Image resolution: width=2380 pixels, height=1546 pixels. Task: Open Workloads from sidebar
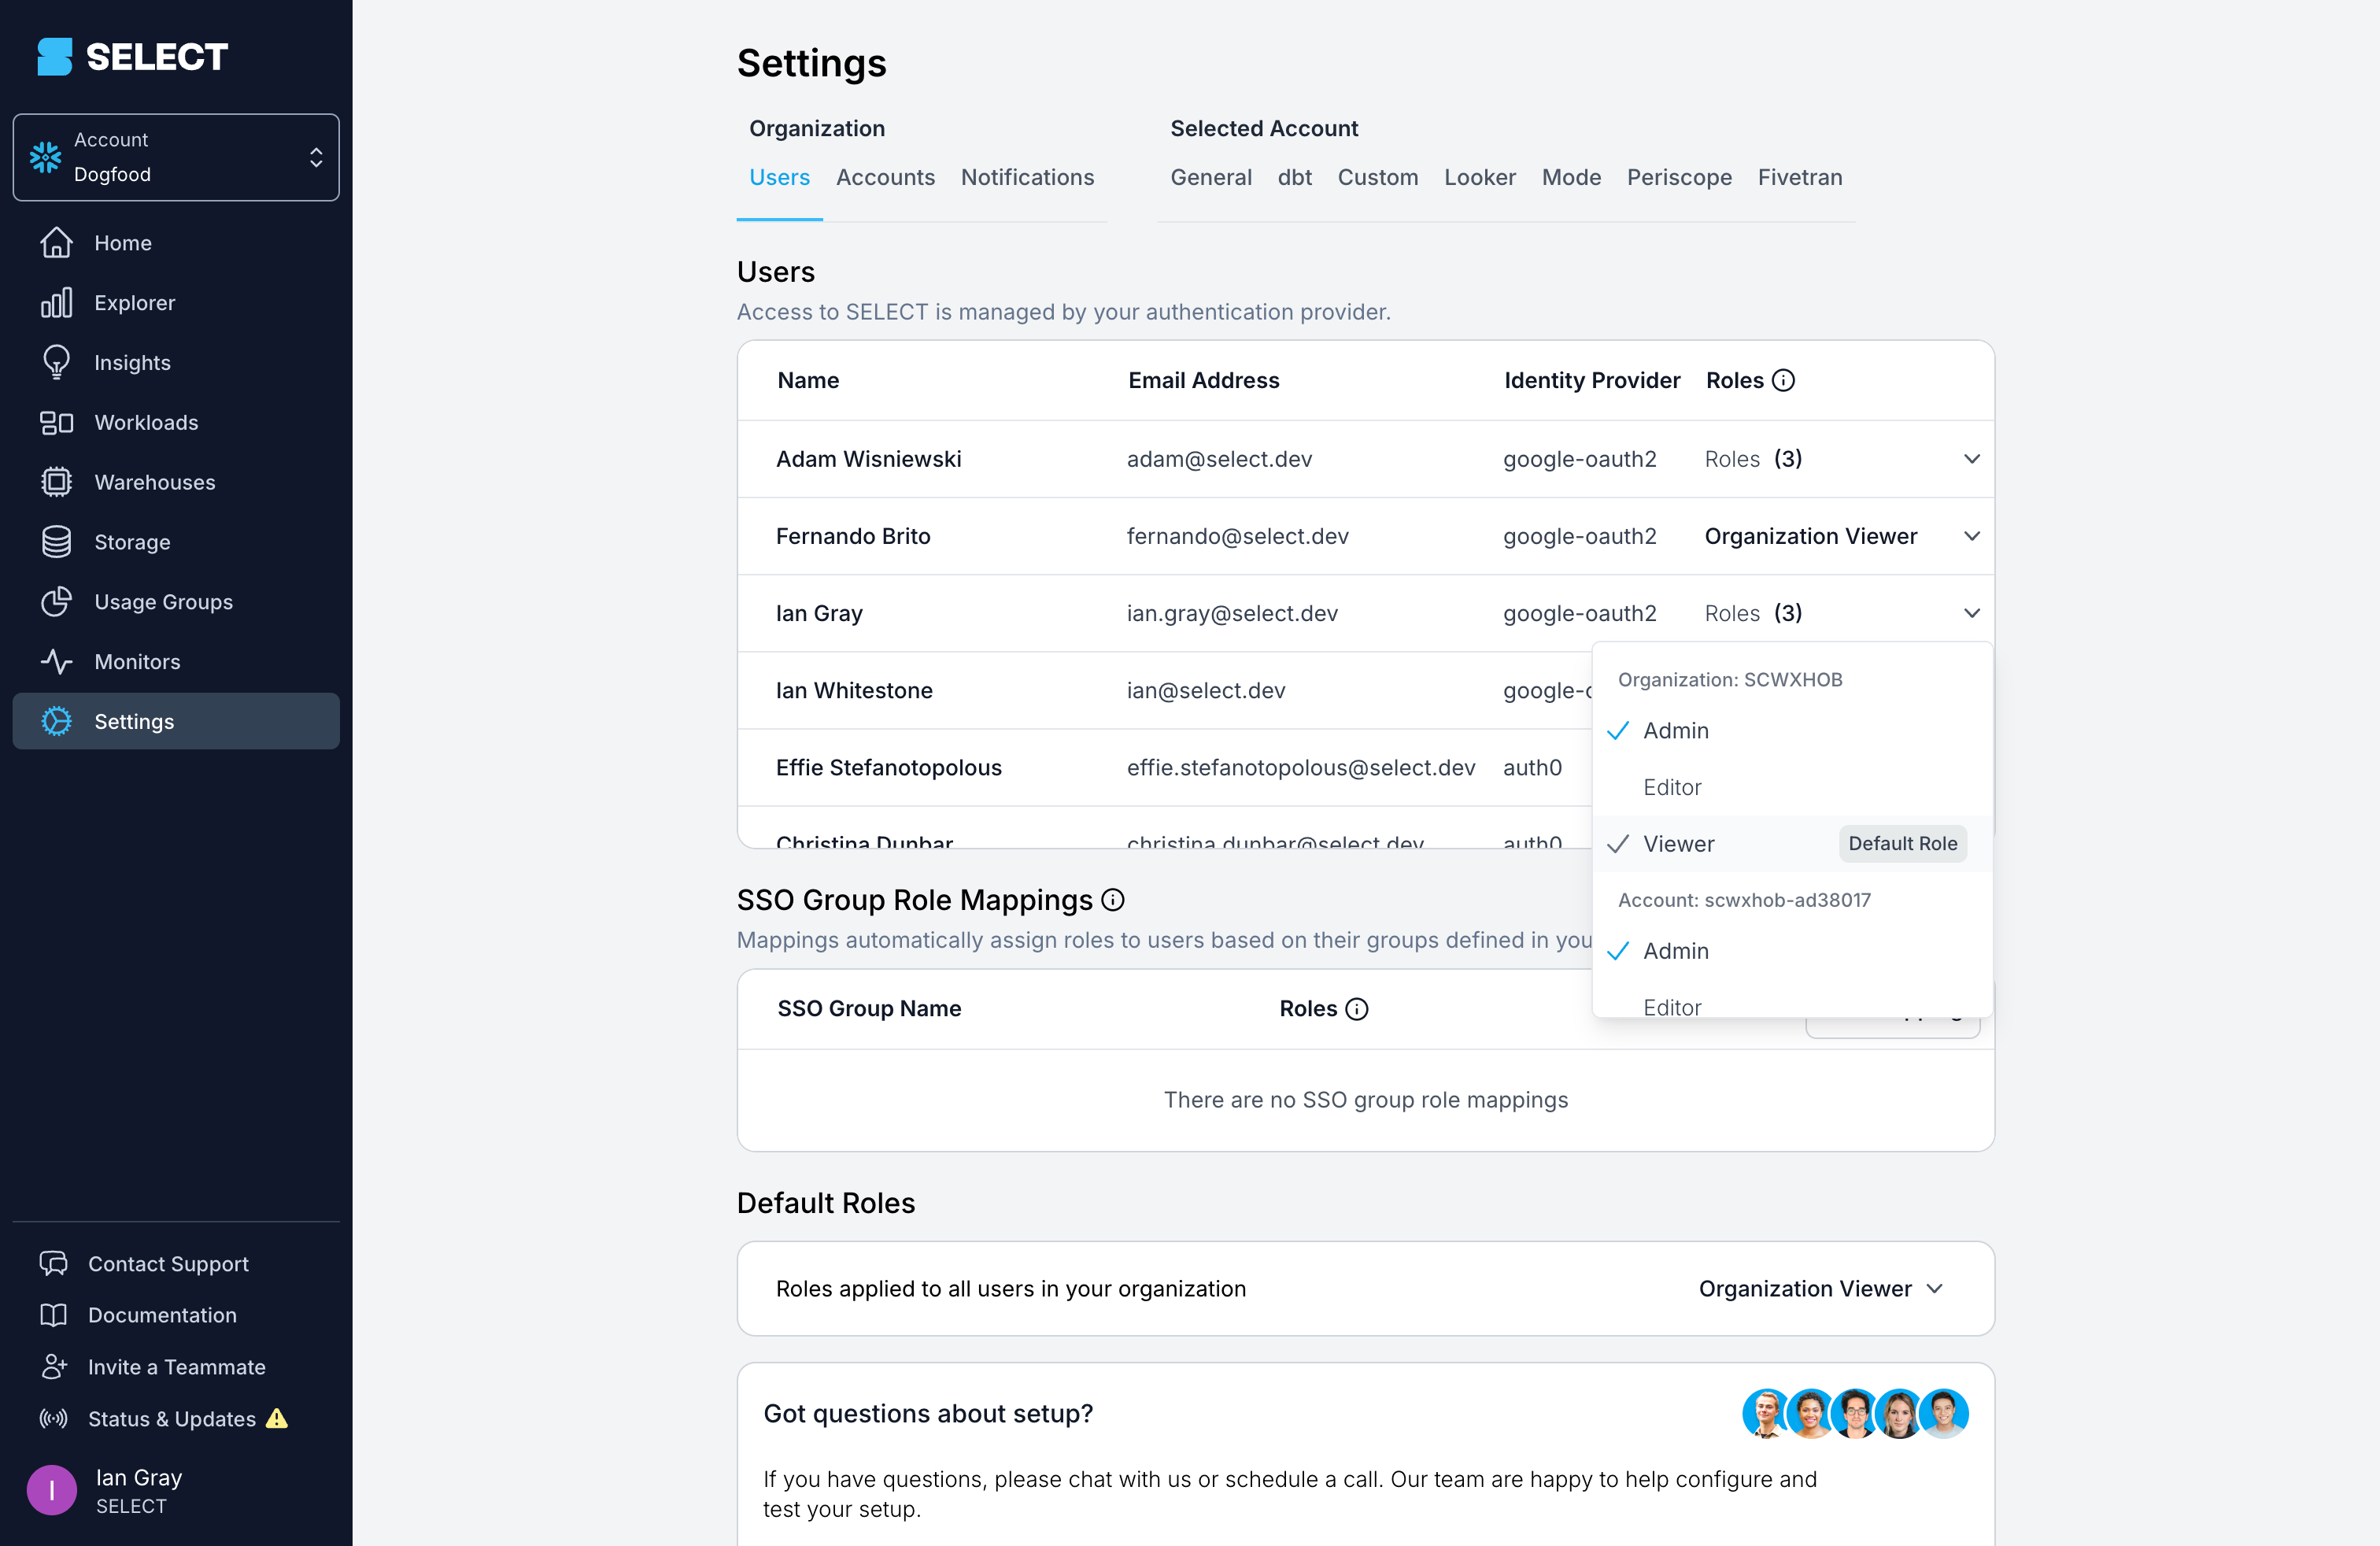(x=146, y=422)
